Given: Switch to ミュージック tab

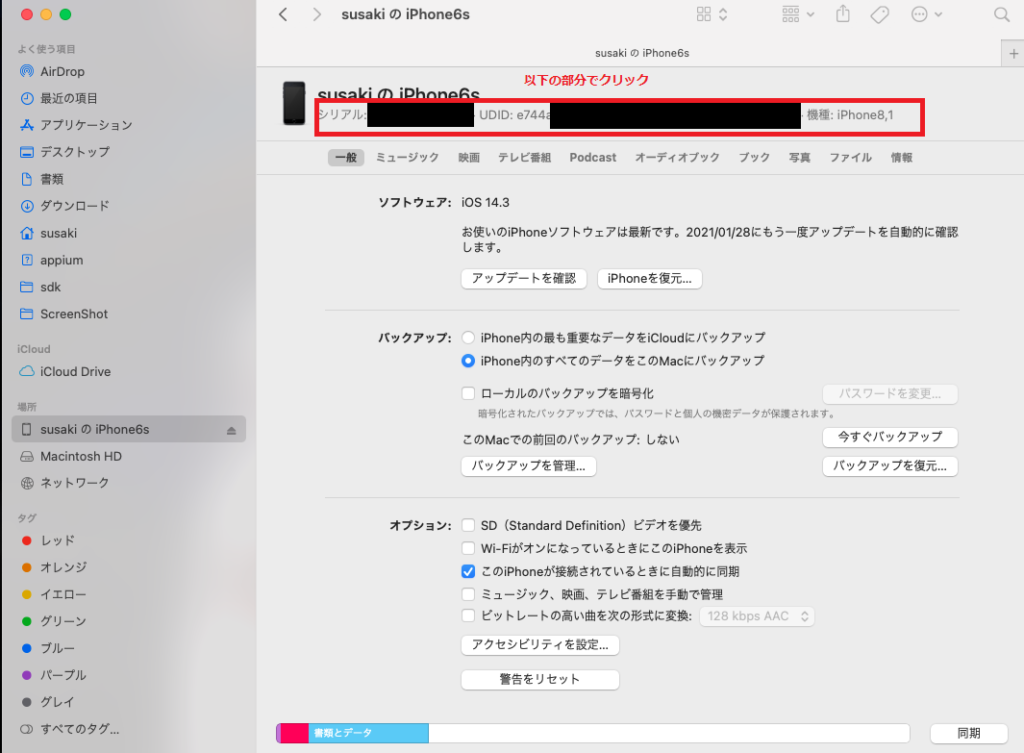Looking at the screenshot, I should pos(408,157).
